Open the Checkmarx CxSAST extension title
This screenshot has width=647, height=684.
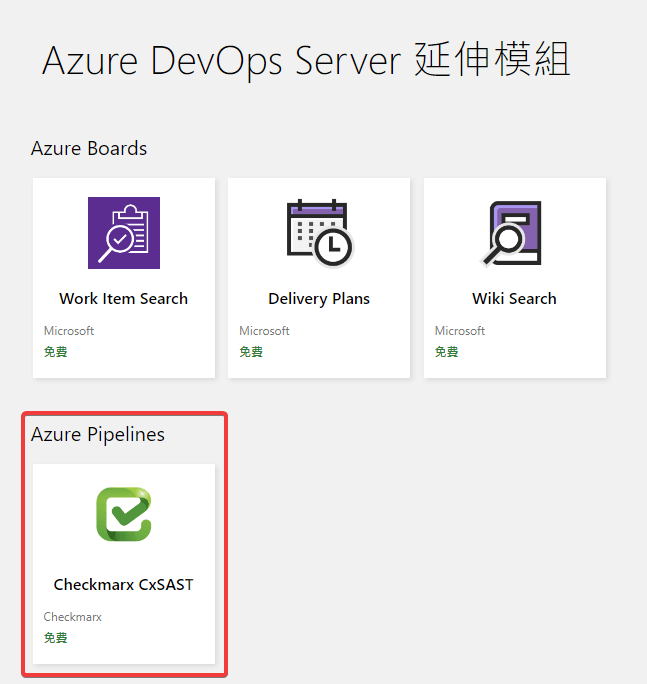[123, 585]
